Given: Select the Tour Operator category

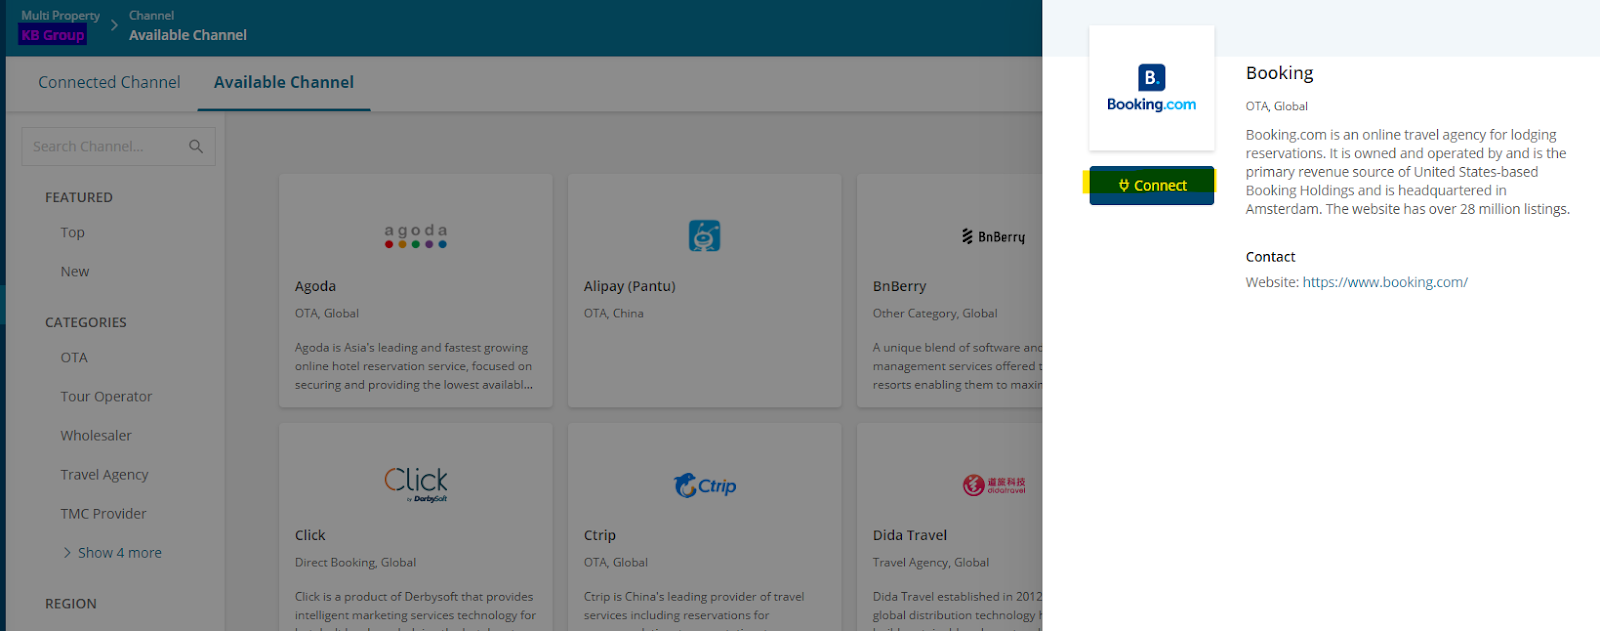Looking at the screenshot, I should pos(106,396).
